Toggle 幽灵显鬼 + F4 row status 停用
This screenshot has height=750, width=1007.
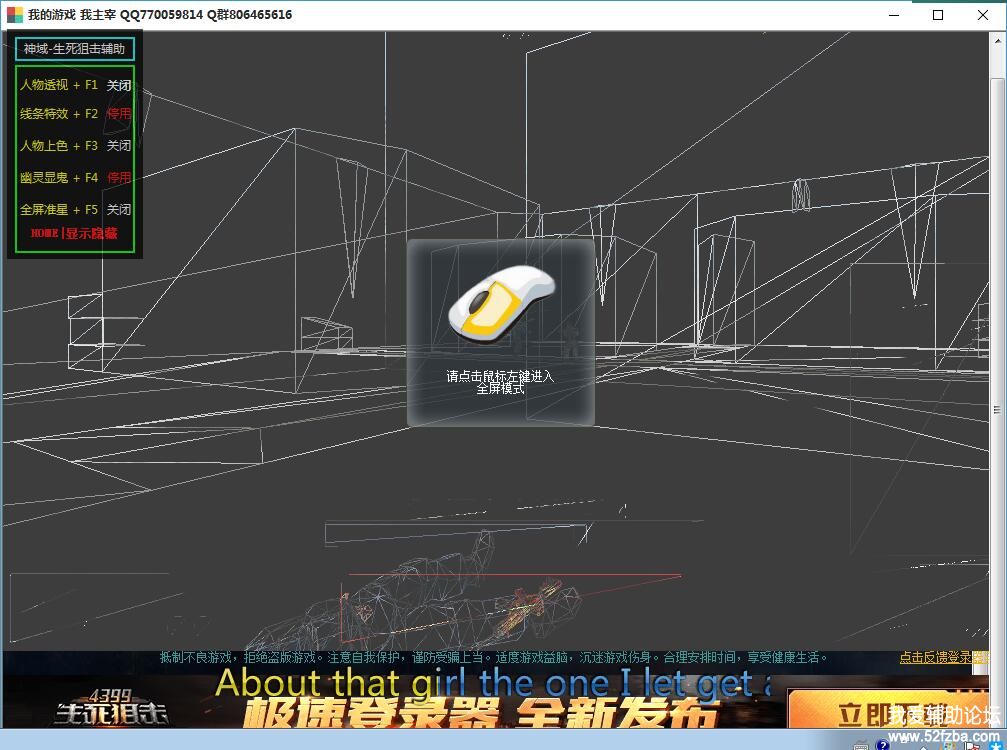point(119,177)
